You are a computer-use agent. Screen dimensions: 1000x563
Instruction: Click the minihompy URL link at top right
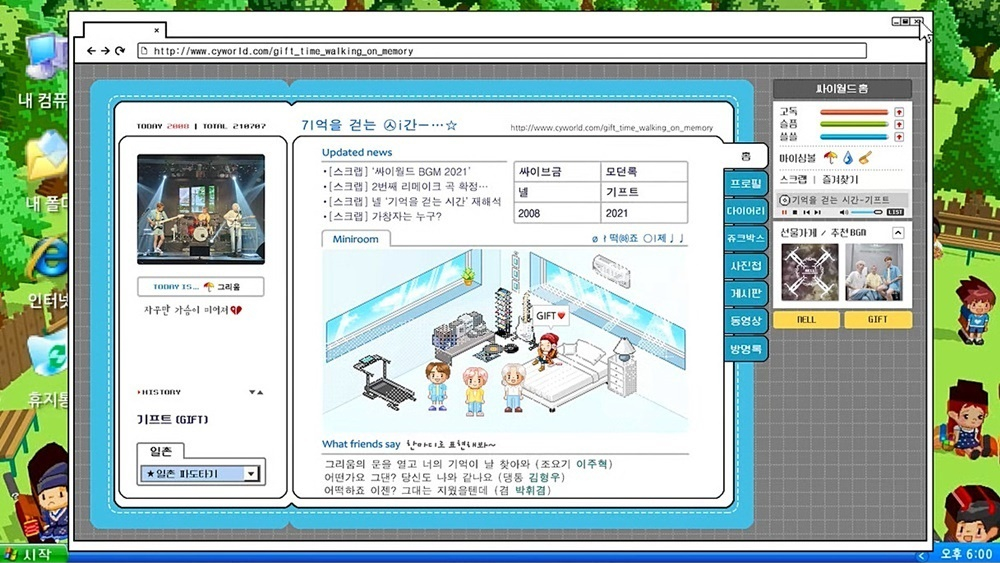pos(612,128)
